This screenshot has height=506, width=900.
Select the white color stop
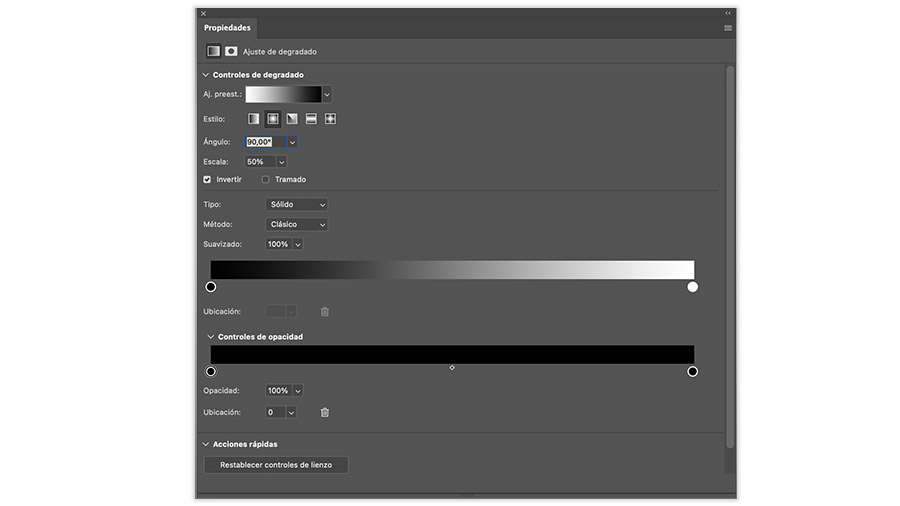[x=693, y=287]
